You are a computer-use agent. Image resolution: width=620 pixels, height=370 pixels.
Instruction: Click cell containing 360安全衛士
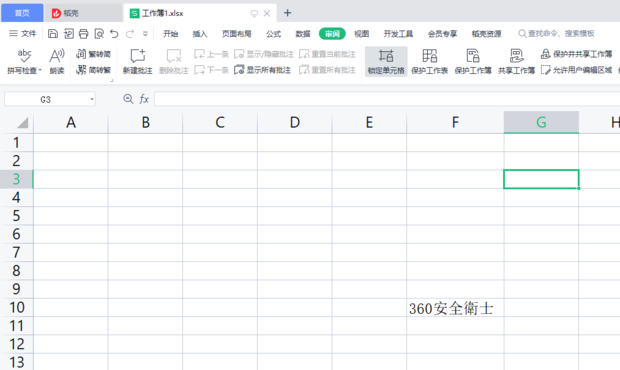tap(455, 308)
